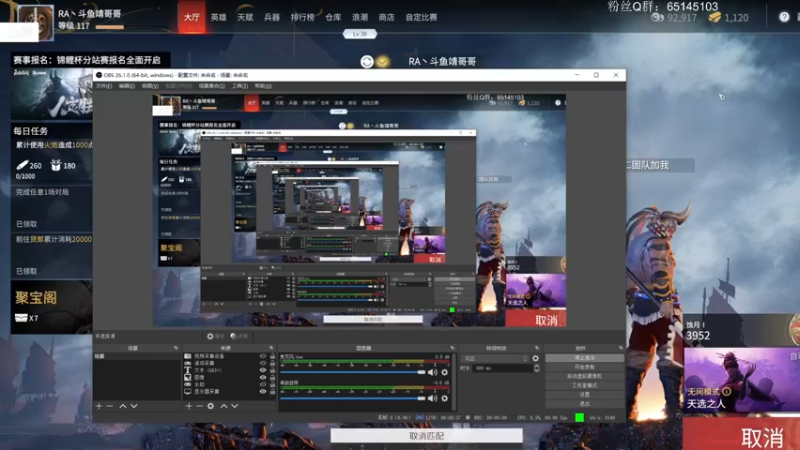This screenshot has width=800, height=450.
Task: Lock the 显示器采集 source
Action: 272,391
